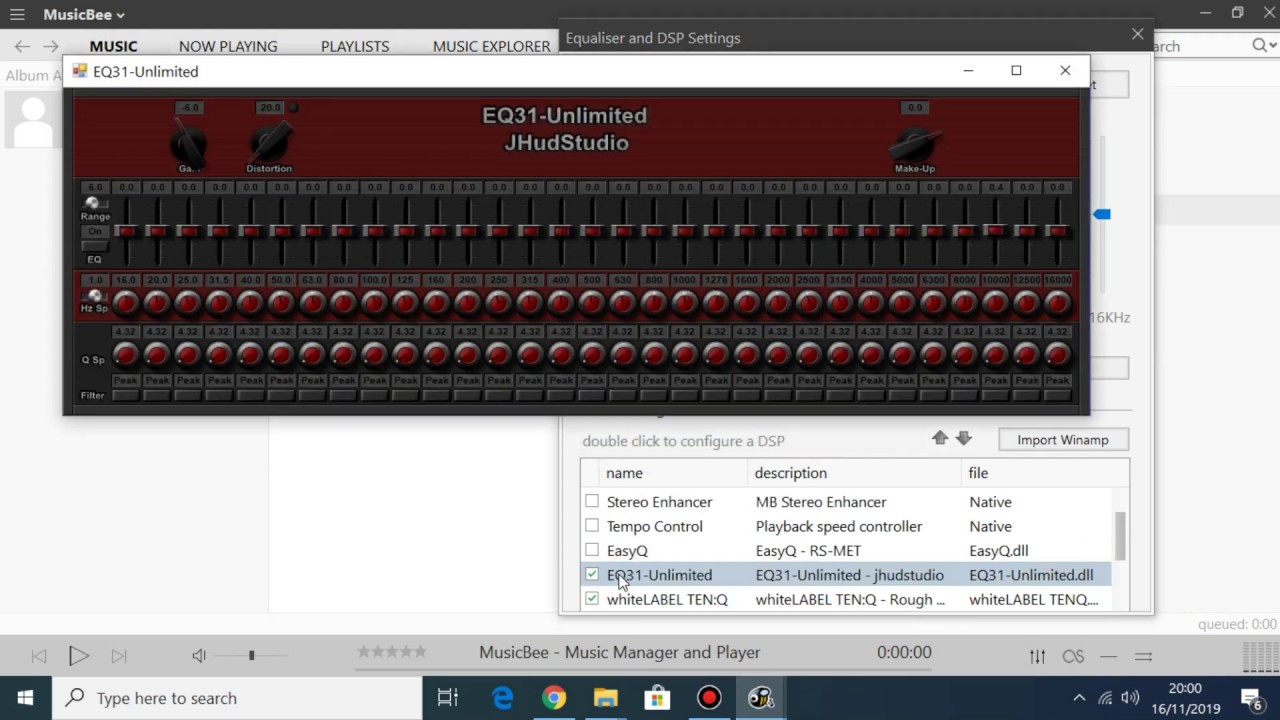
Task: Open Microsoft Edge from the taskbar
Action: (x=502, y=698)
